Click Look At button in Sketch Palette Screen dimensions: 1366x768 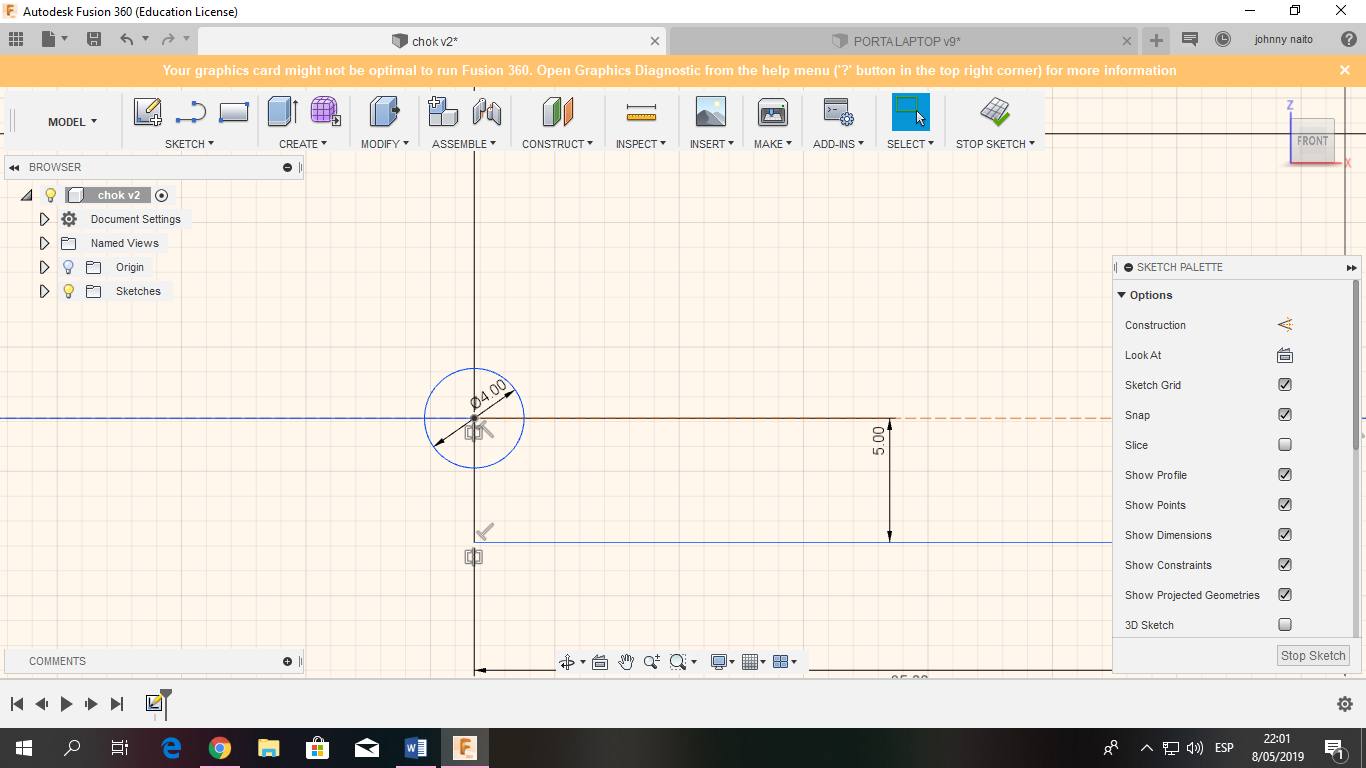[x=1285, y=355]
